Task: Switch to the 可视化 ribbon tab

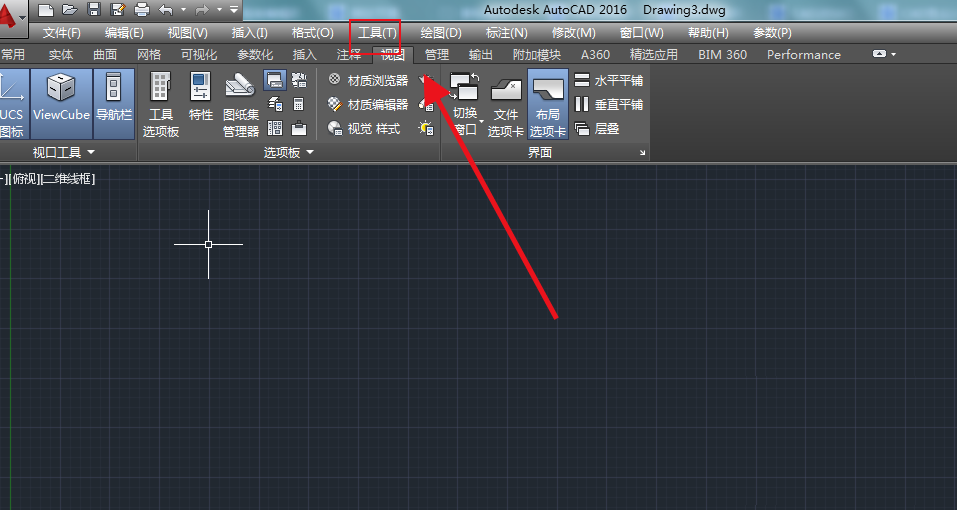Action: 199,55
